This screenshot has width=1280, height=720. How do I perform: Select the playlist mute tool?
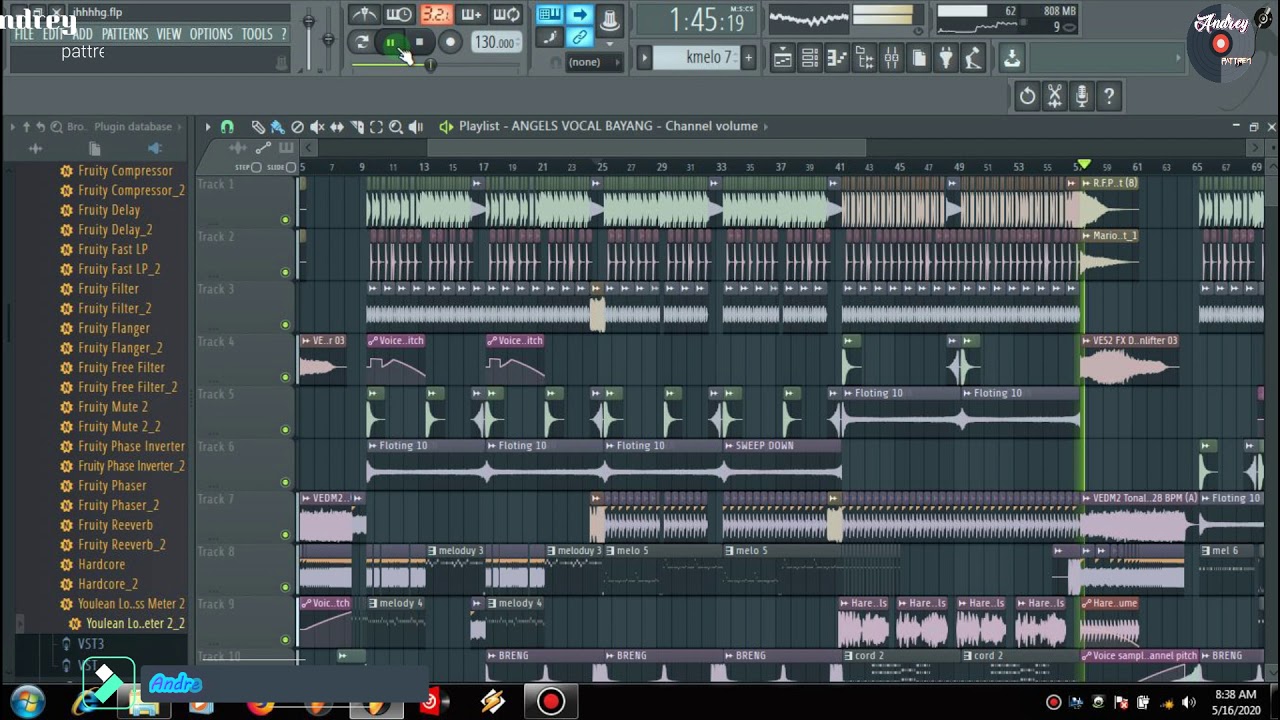tap(317, 127)
